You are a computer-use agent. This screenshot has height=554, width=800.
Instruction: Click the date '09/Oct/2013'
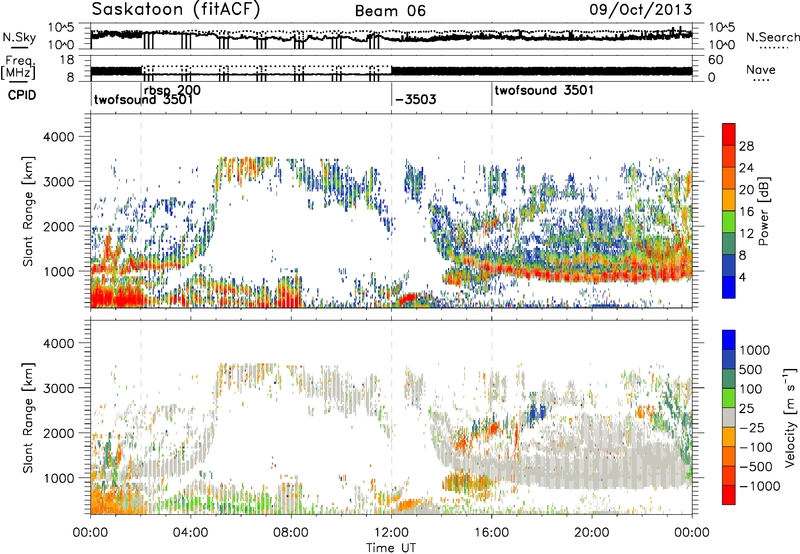[641, 10]
